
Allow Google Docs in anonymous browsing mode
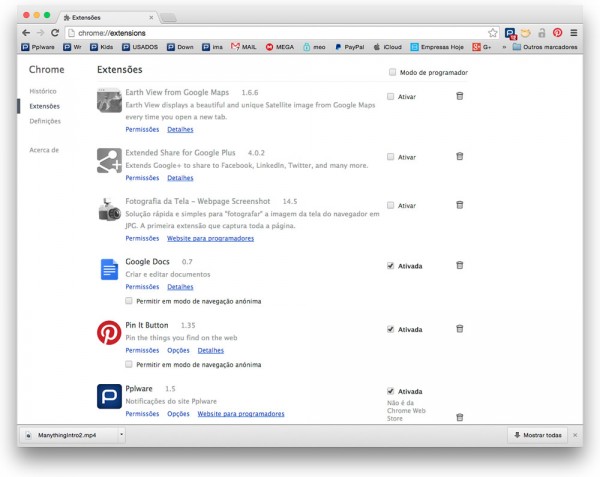click(x=129, y=301)
